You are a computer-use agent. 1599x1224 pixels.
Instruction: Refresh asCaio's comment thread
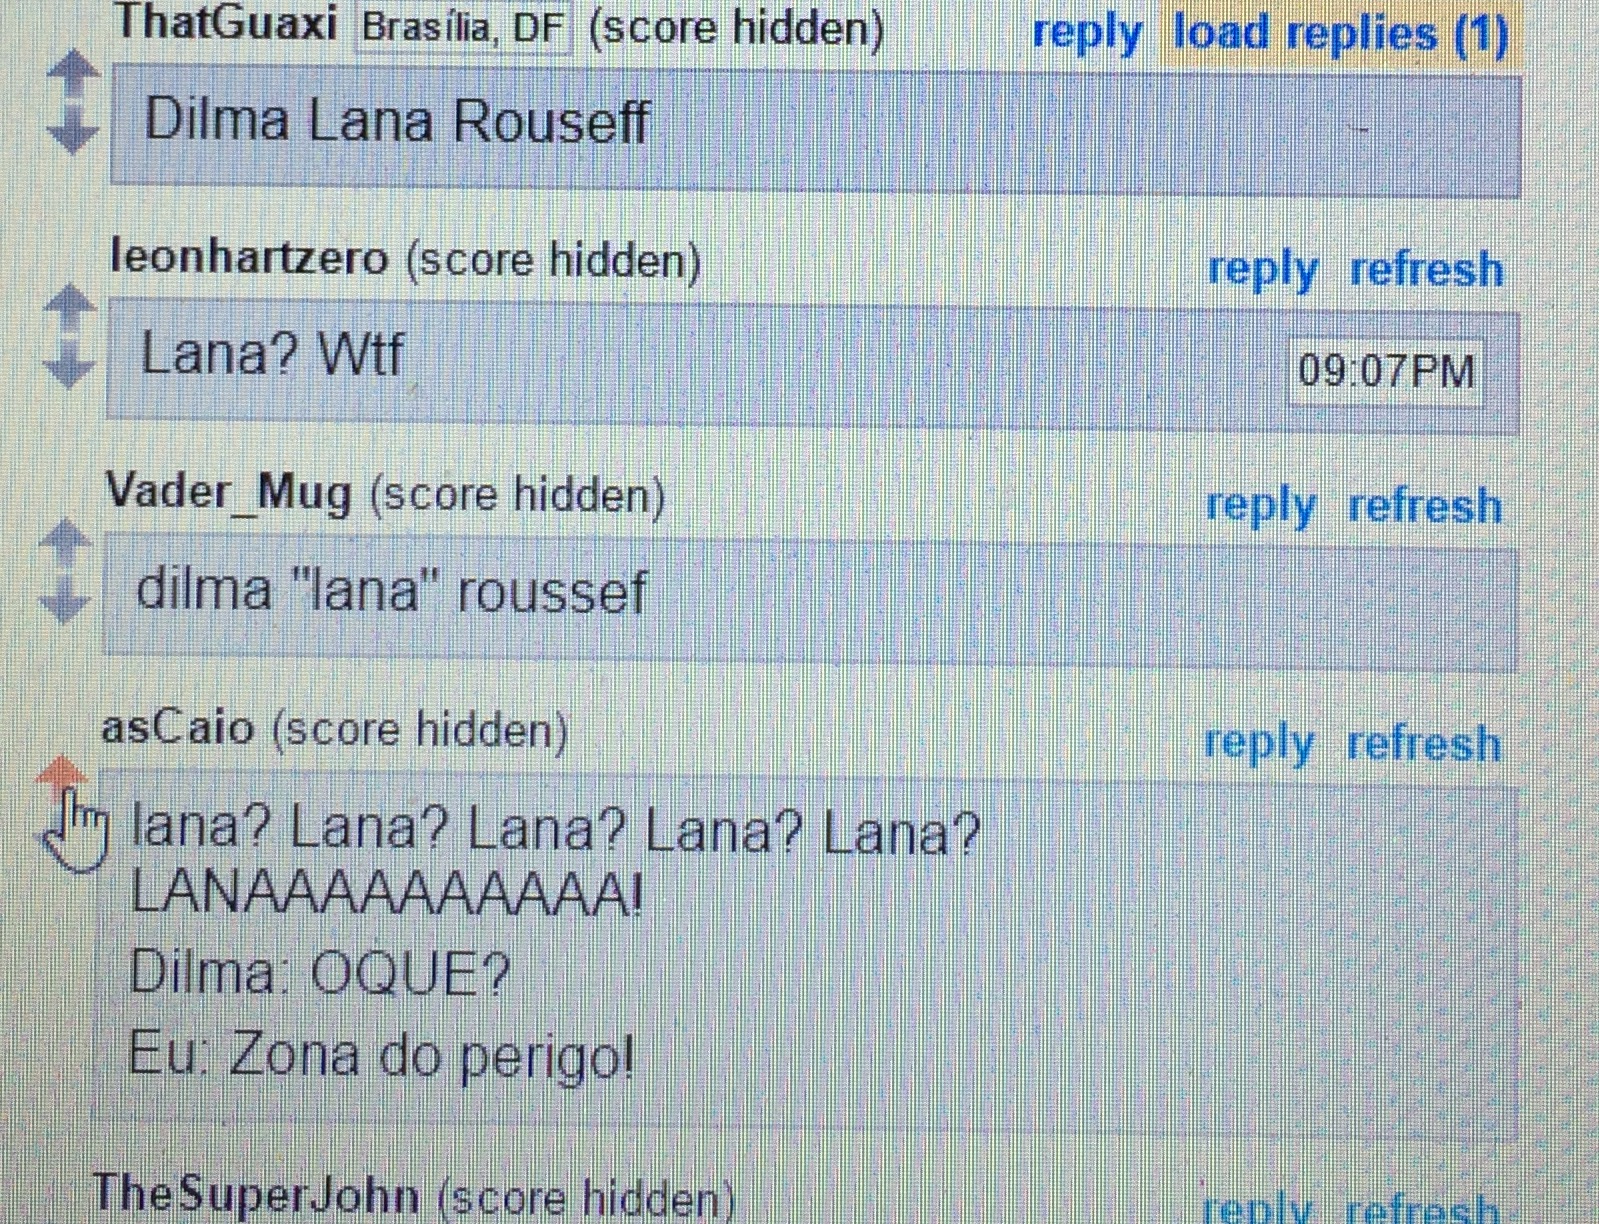point(1424,744)
